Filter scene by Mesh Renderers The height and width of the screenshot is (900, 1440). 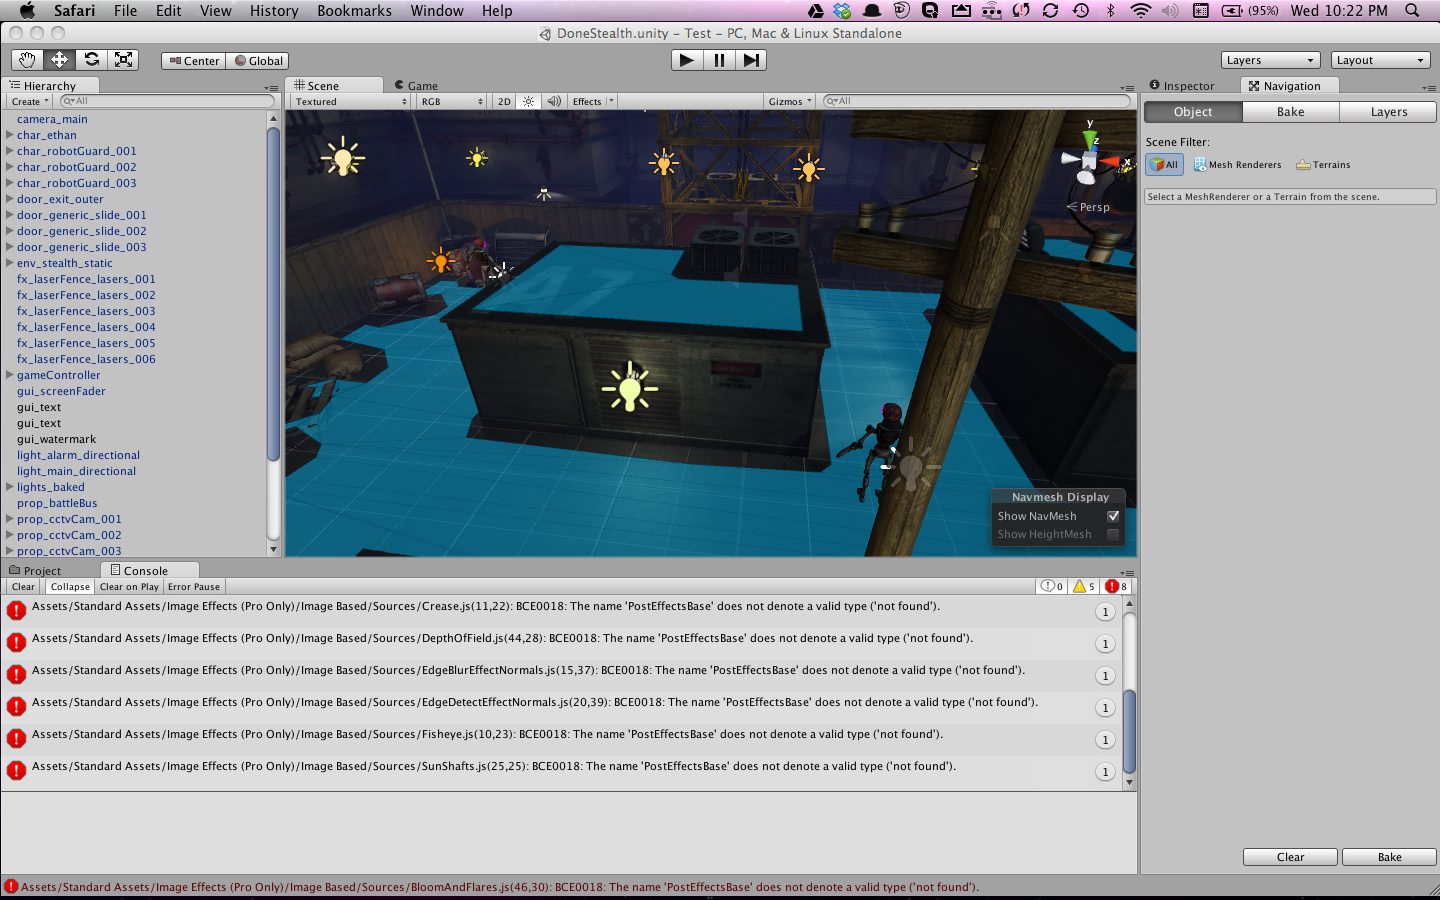1237,164
